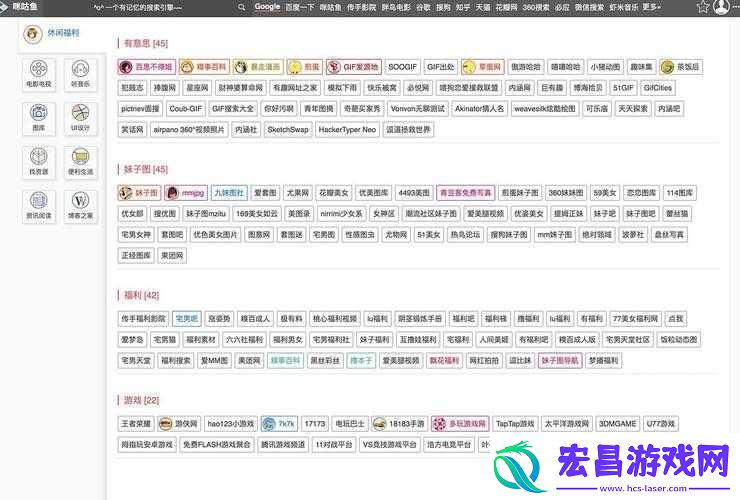The image size is (740, 500).
Task: Select 必应 in the top bar
Action: click(562, 7)
